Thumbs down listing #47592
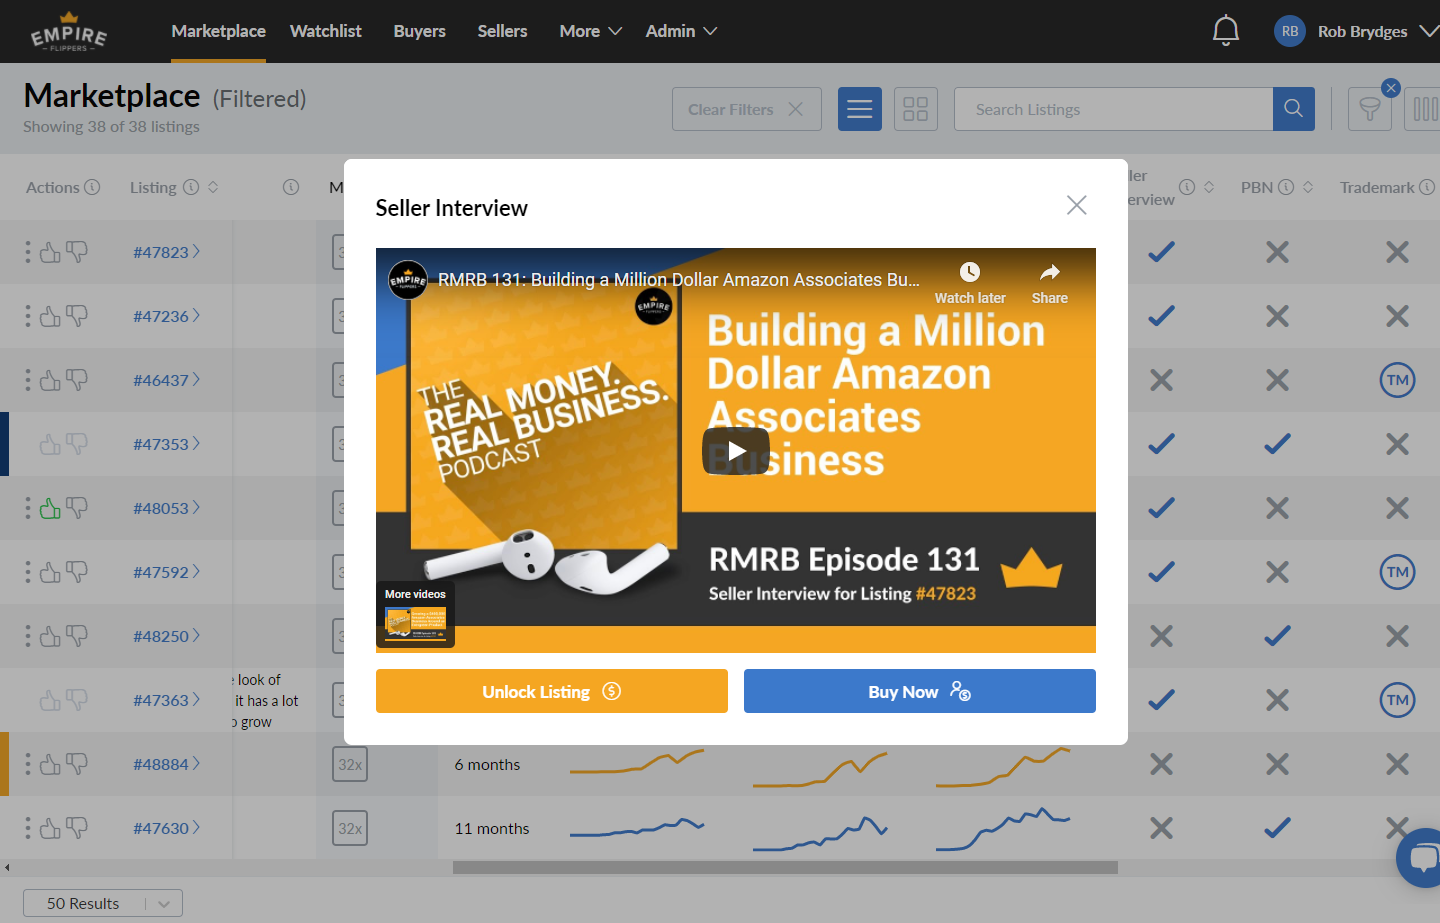This screenshot has width=1440, height=923. tap(77, 572)
